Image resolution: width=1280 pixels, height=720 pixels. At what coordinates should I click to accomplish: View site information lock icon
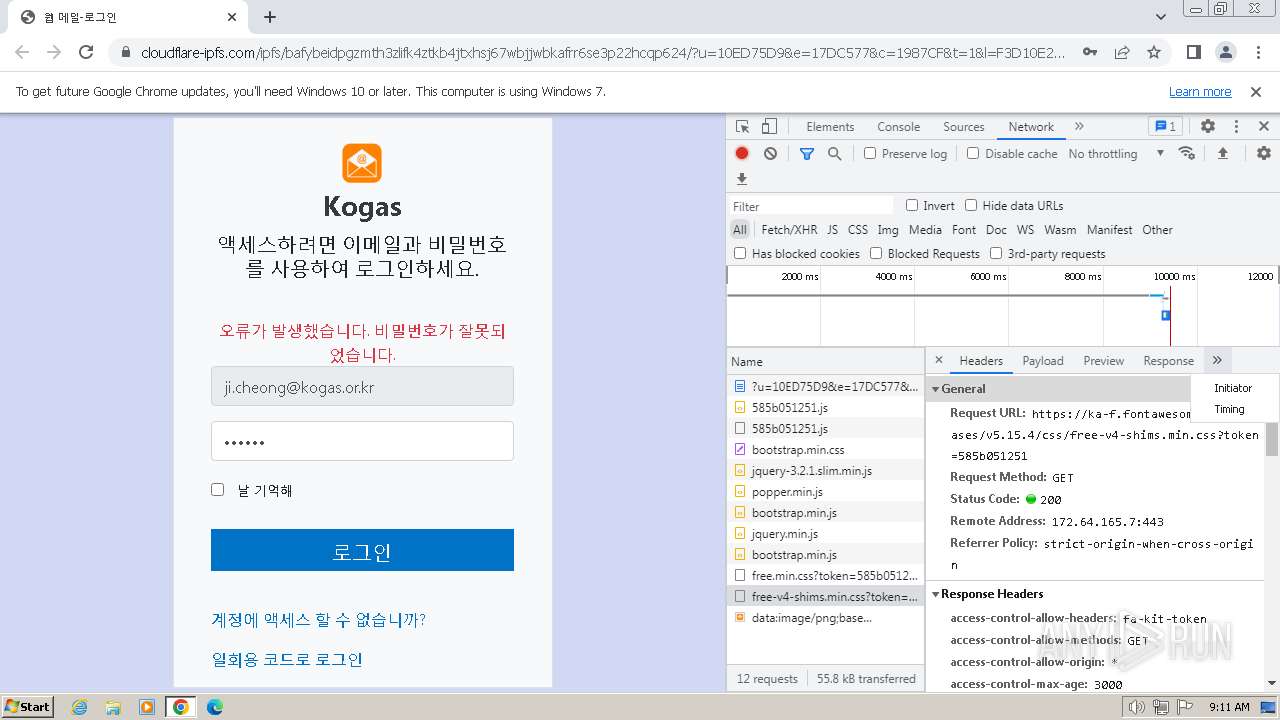pyautogui.click(x=125, y=52)
